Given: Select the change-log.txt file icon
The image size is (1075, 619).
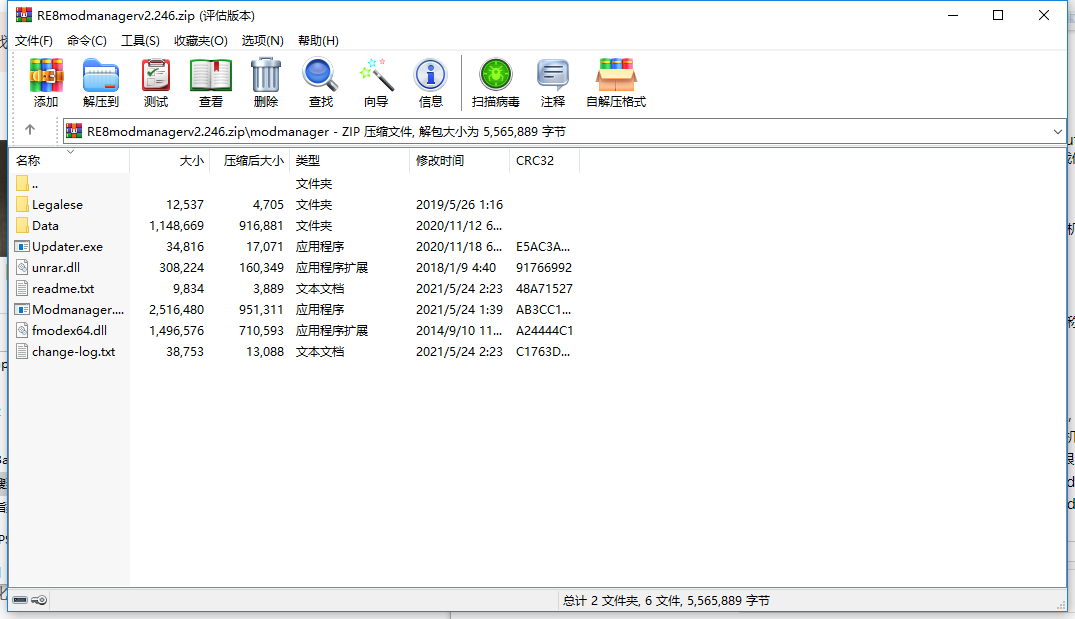Looking at the screenshot, I should [22, 352].
